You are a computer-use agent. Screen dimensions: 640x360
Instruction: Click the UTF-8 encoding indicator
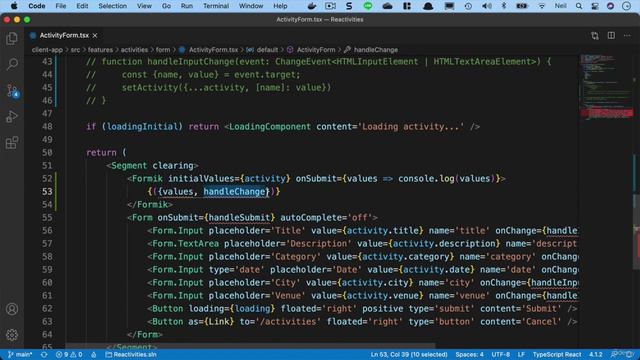[x=501, y=355]
